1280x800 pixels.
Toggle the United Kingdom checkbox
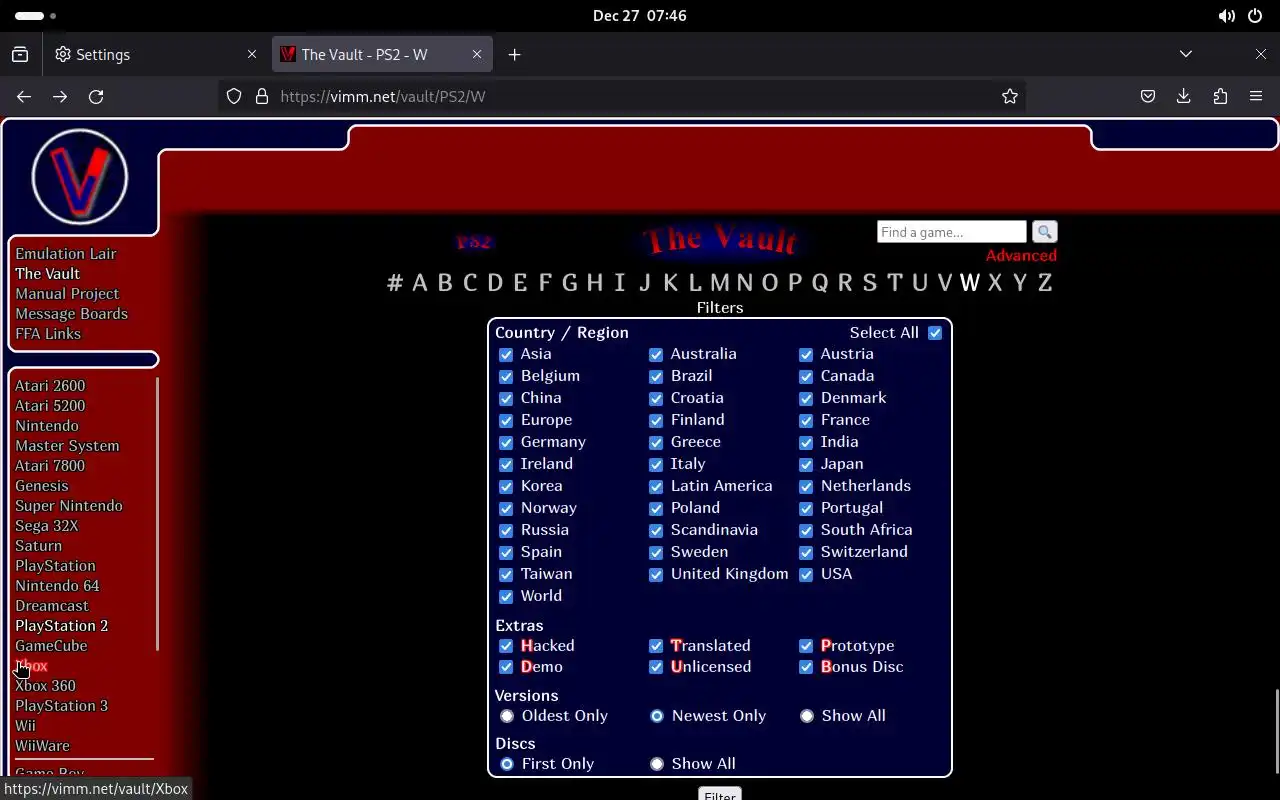(x=656, y=574)
